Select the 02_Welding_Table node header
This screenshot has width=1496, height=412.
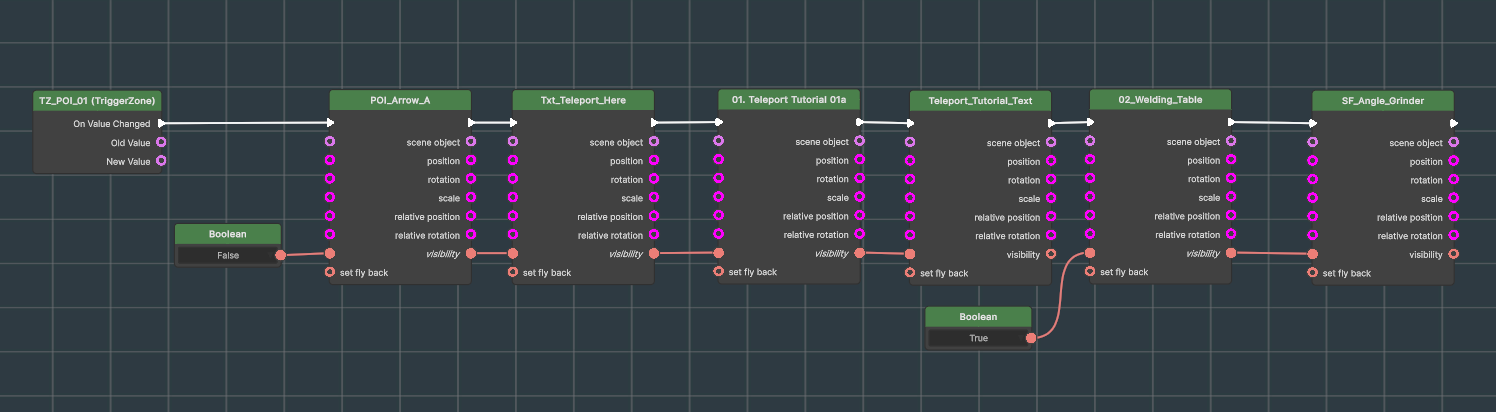tap(1160, 100)
